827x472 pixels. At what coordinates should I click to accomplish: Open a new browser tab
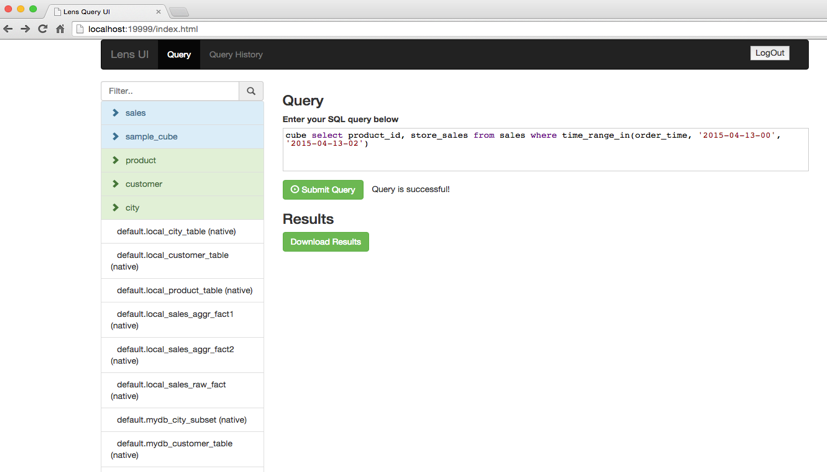(179, 12)
